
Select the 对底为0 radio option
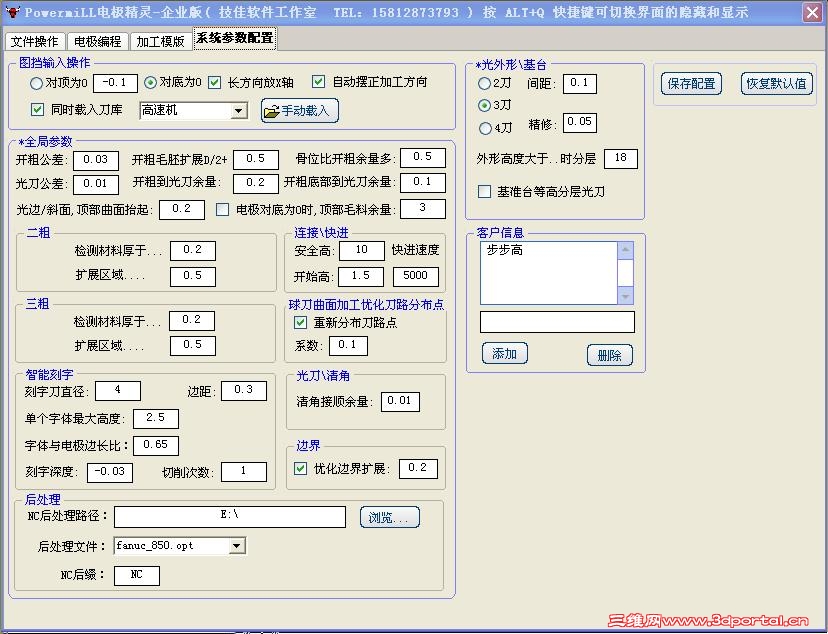click(150, 82)
